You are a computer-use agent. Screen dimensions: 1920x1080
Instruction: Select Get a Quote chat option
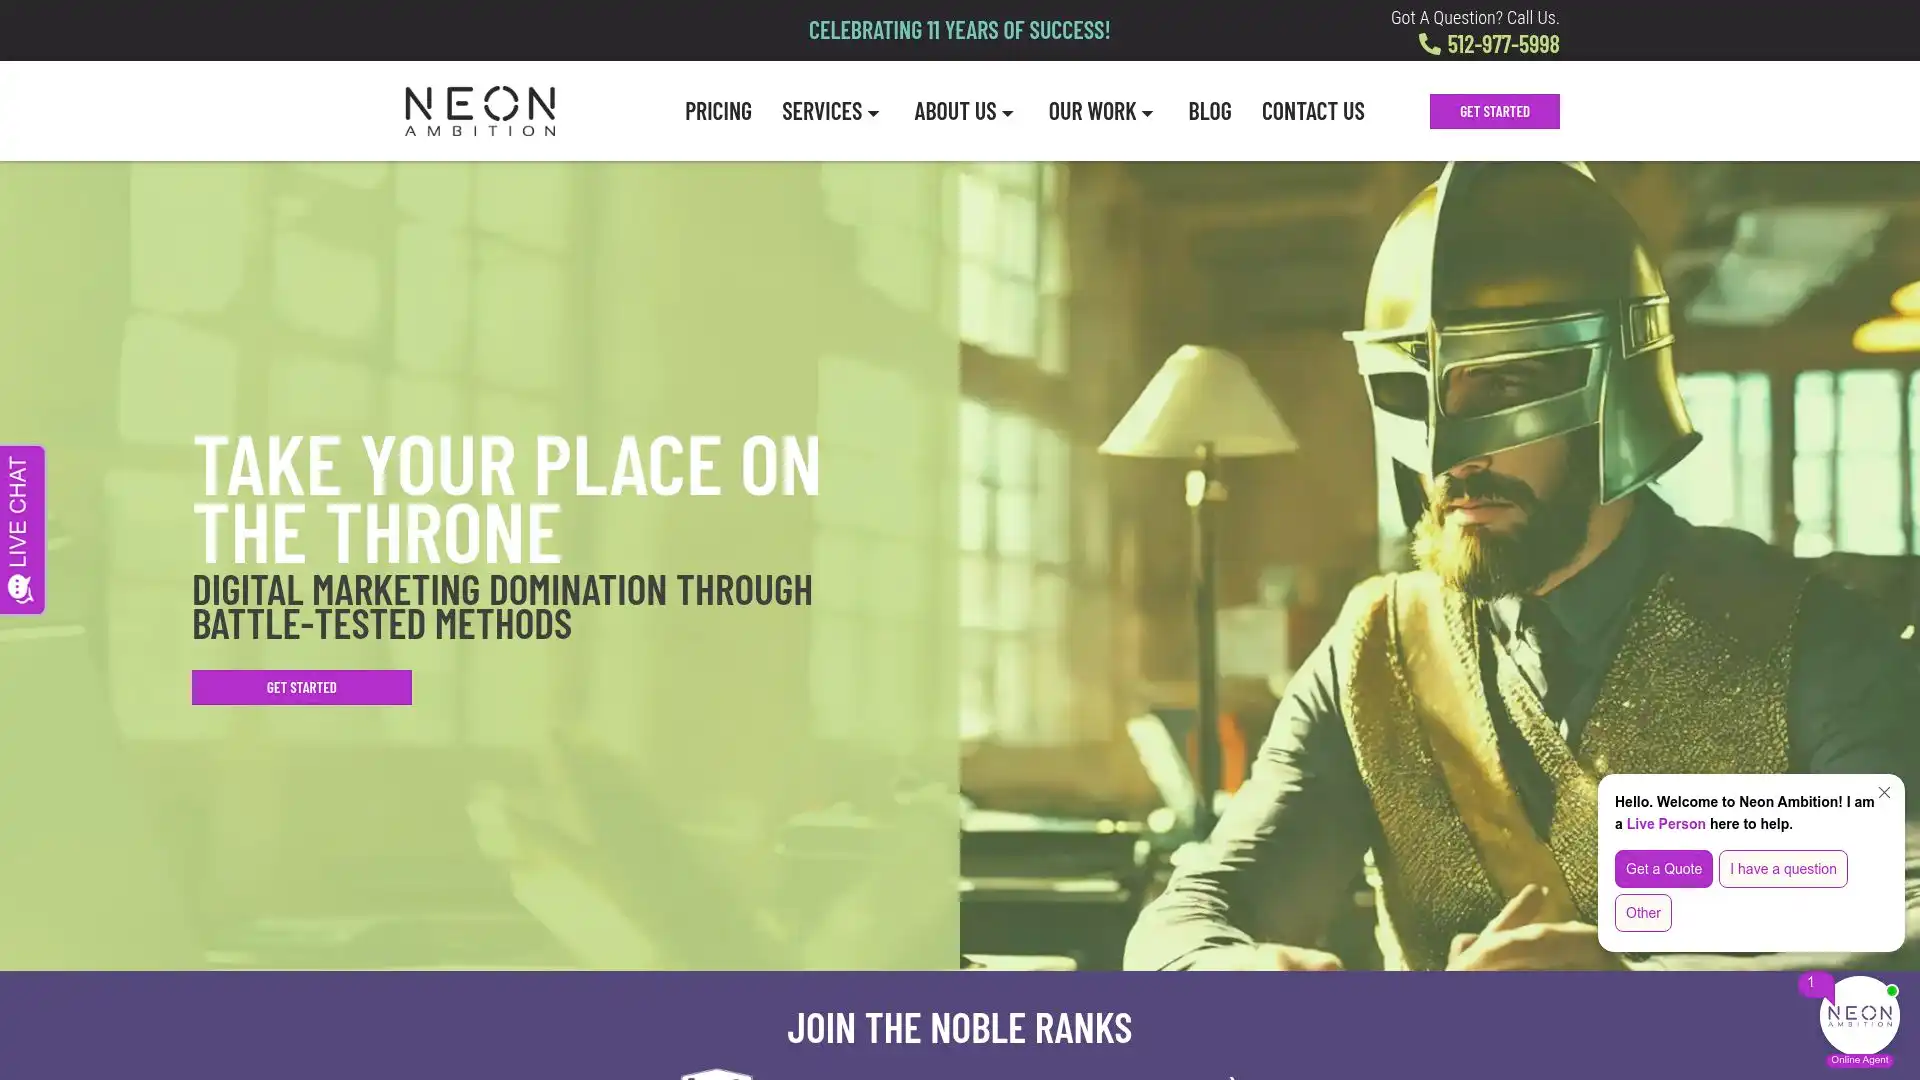tap(1663, 868)
